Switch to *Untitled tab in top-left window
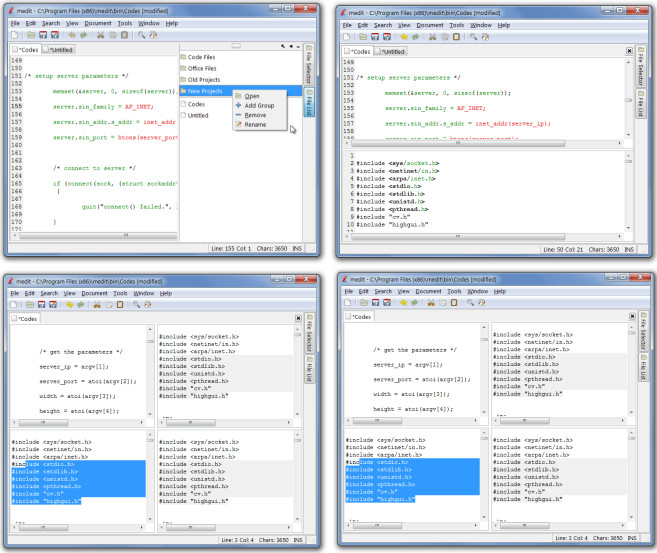The image size is (657, 553). point(58,50)
